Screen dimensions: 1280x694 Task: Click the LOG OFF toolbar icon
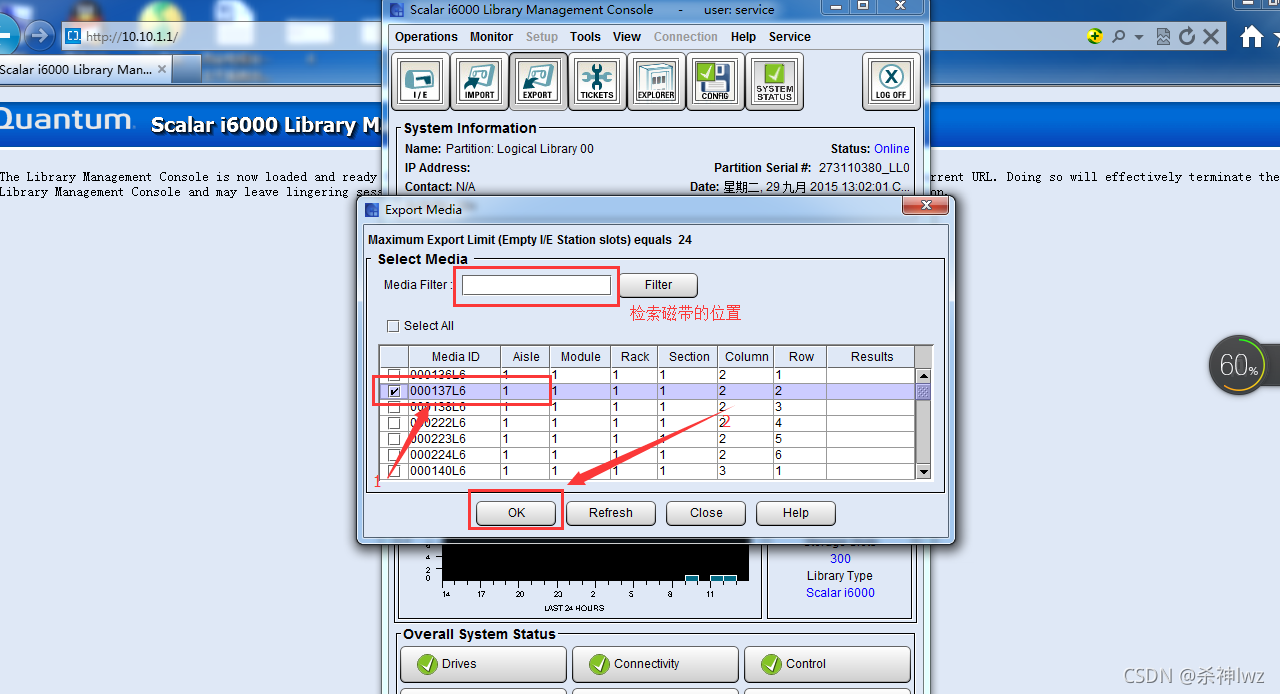coord(891,81)
